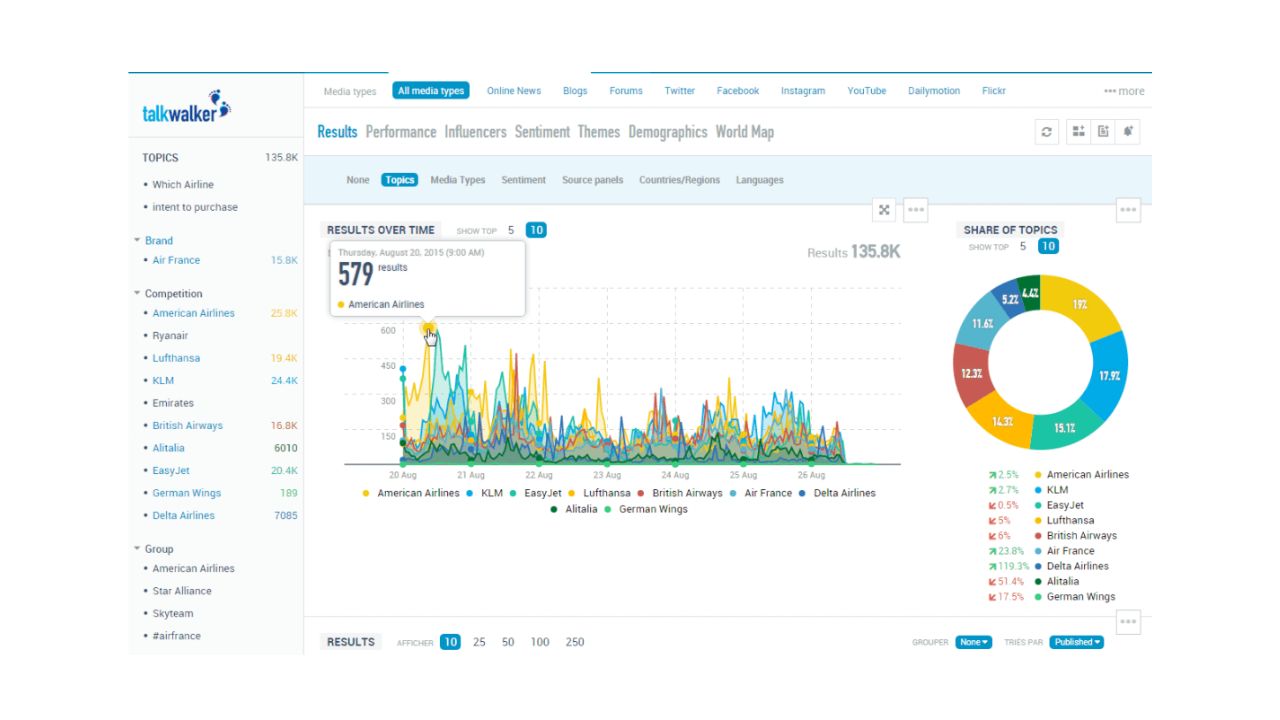Open the 'Which Airline' topic
Screen dimensions: 1280x720
(183, 185)
